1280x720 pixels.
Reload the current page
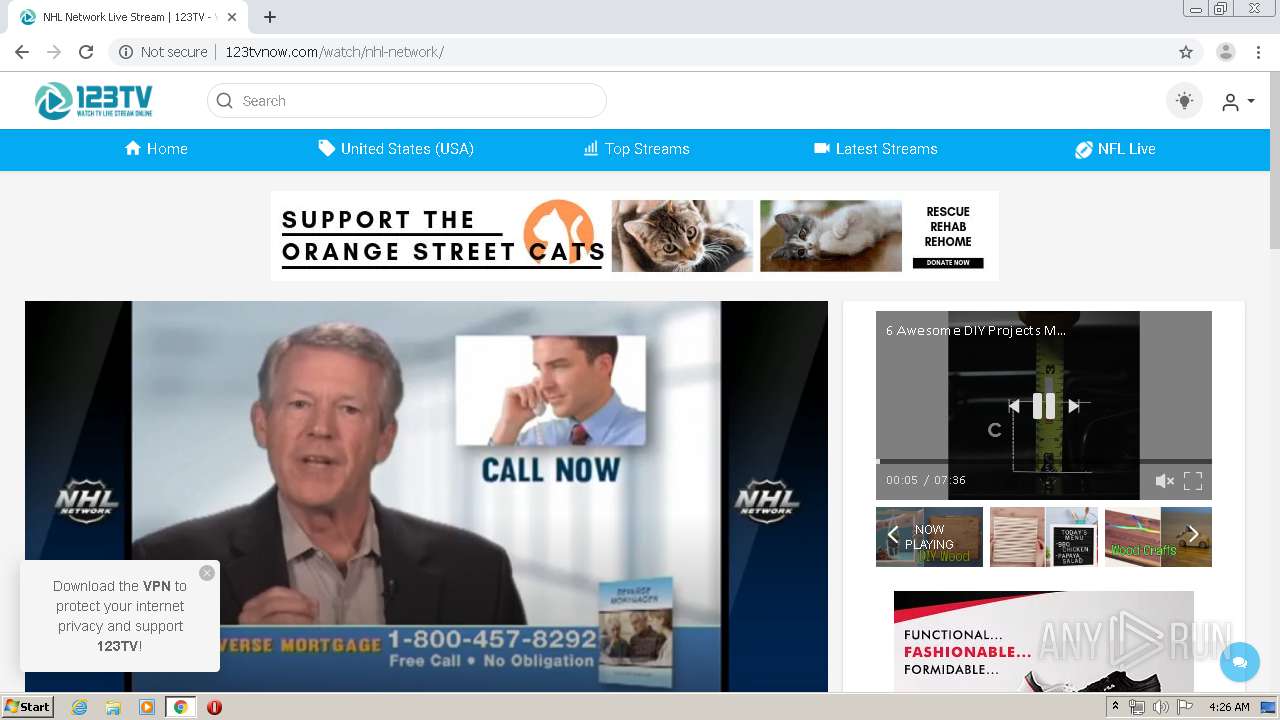pyautogui.click(x=86, y=52)
